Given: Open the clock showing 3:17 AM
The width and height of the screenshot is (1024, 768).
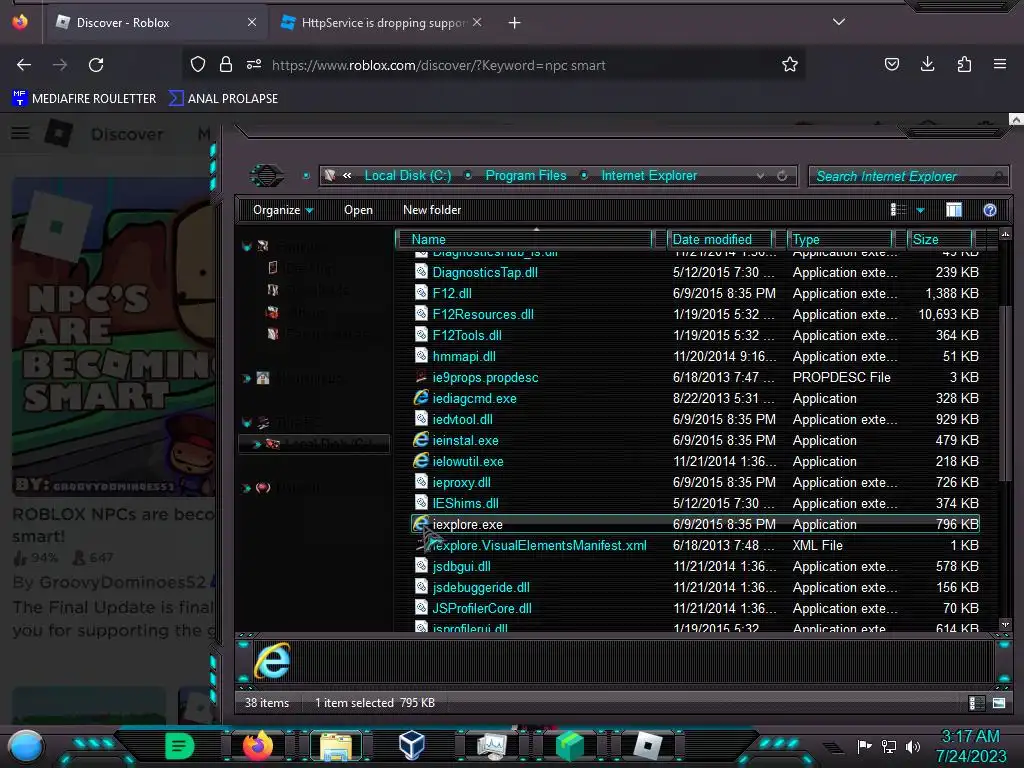Looking at the screenshot, I should [971, 746].
